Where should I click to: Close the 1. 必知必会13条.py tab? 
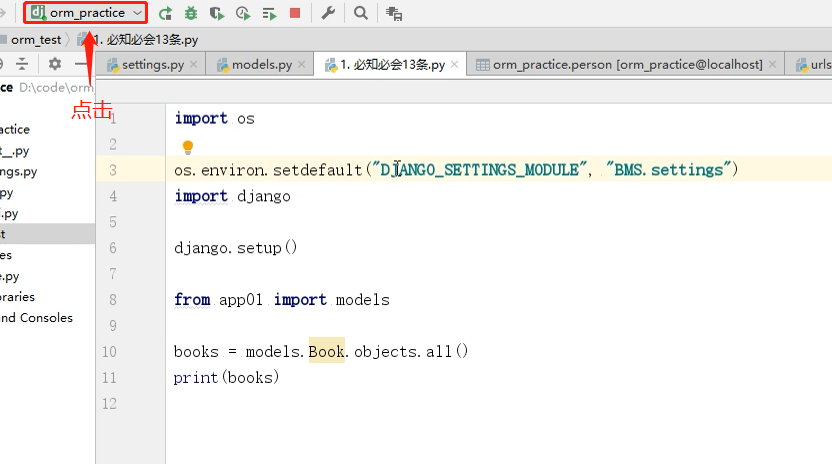tap(454, 64)
